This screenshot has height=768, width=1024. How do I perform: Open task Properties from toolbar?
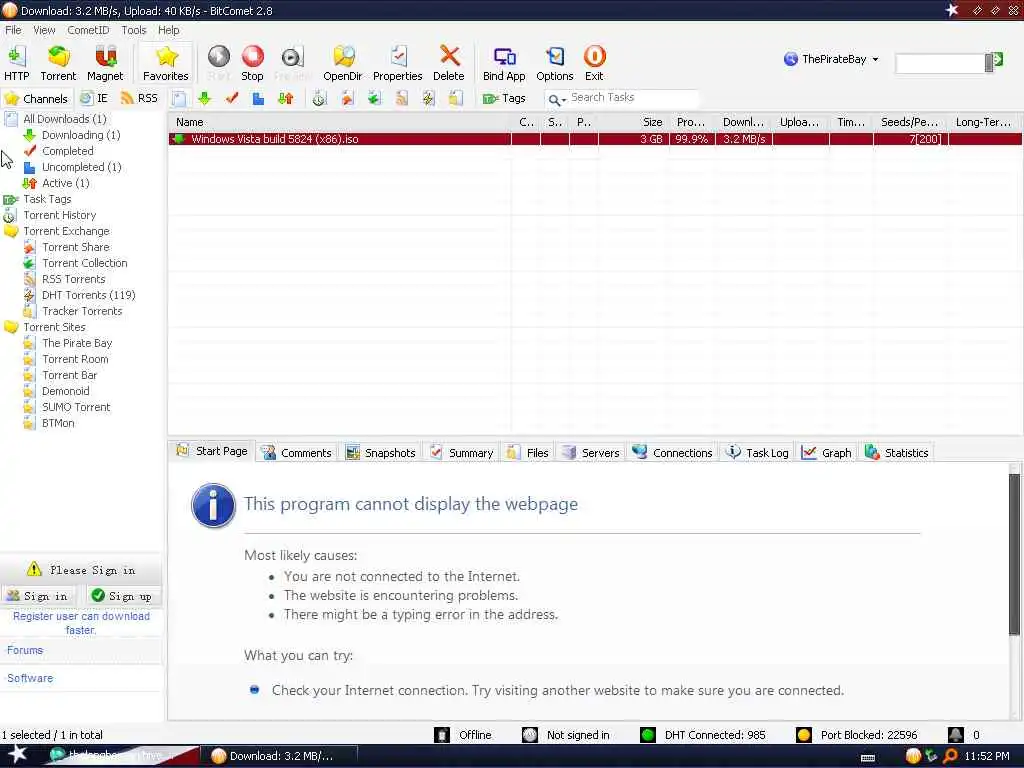(x=397, y=63)
